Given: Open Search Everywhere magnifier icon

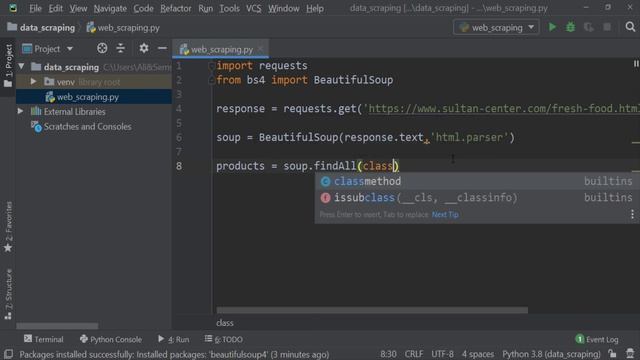Looking at the screenshot, I should pos(630,27).
